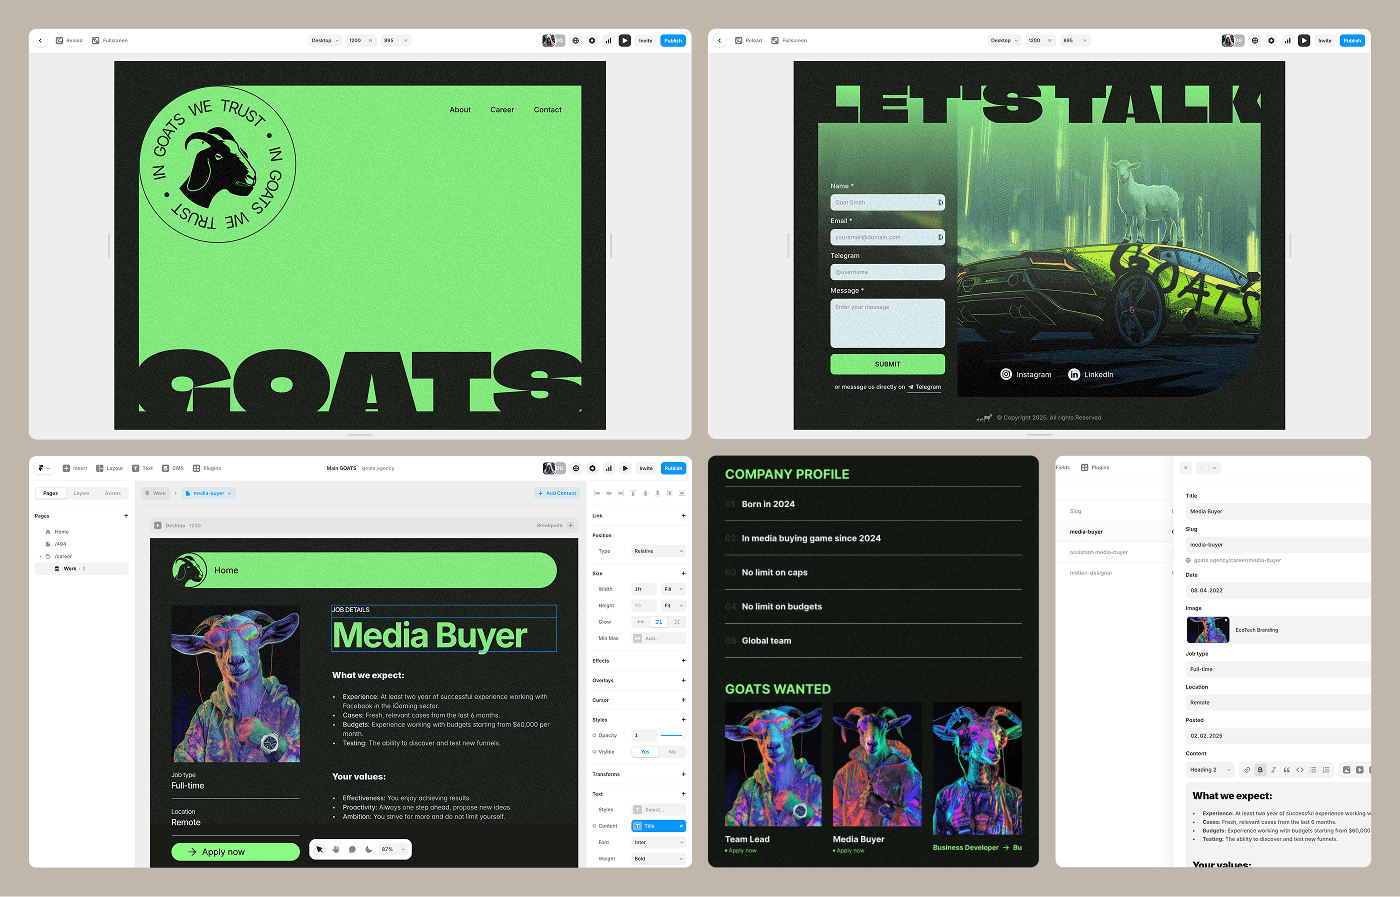Click the Add Content button
Screen dimensions: 1400x897
coord(557,493)
